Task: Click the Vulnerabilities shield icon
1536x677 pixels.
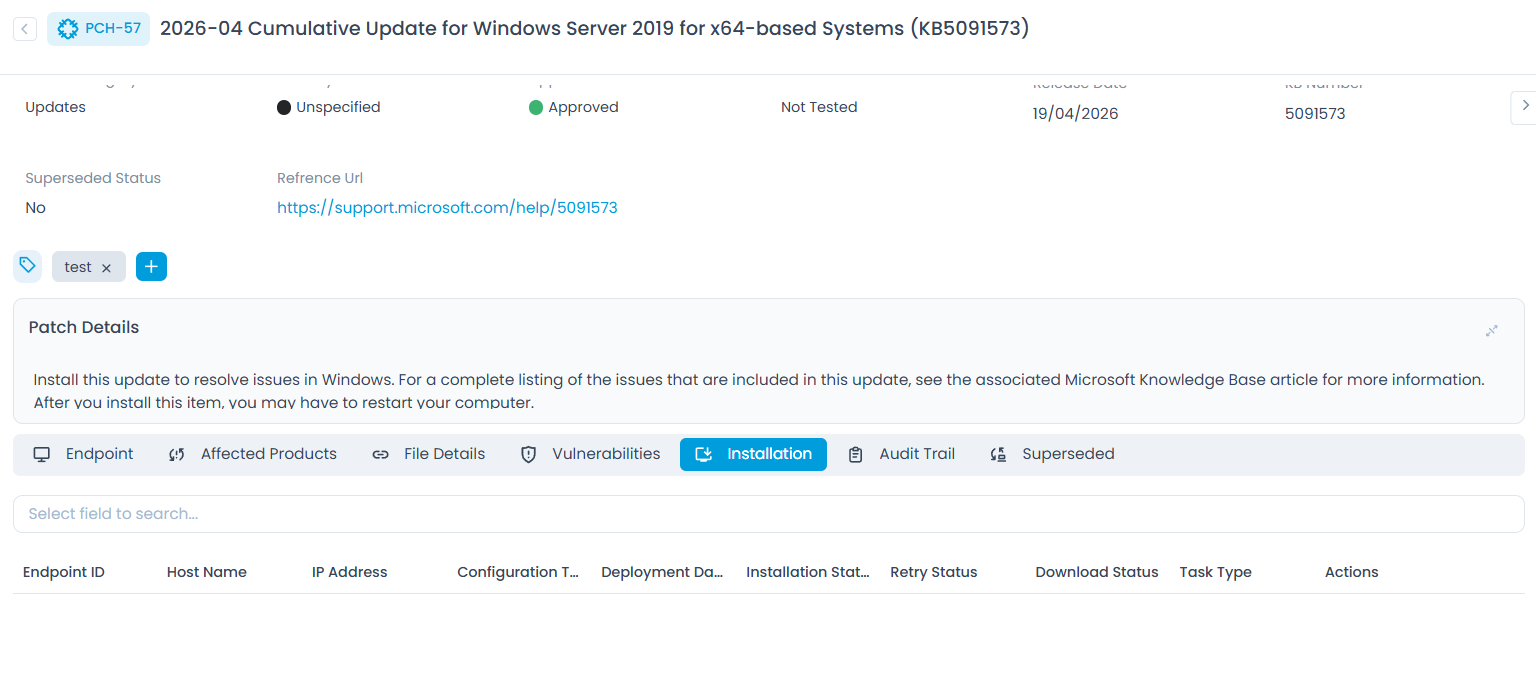Action: (529, 455)
